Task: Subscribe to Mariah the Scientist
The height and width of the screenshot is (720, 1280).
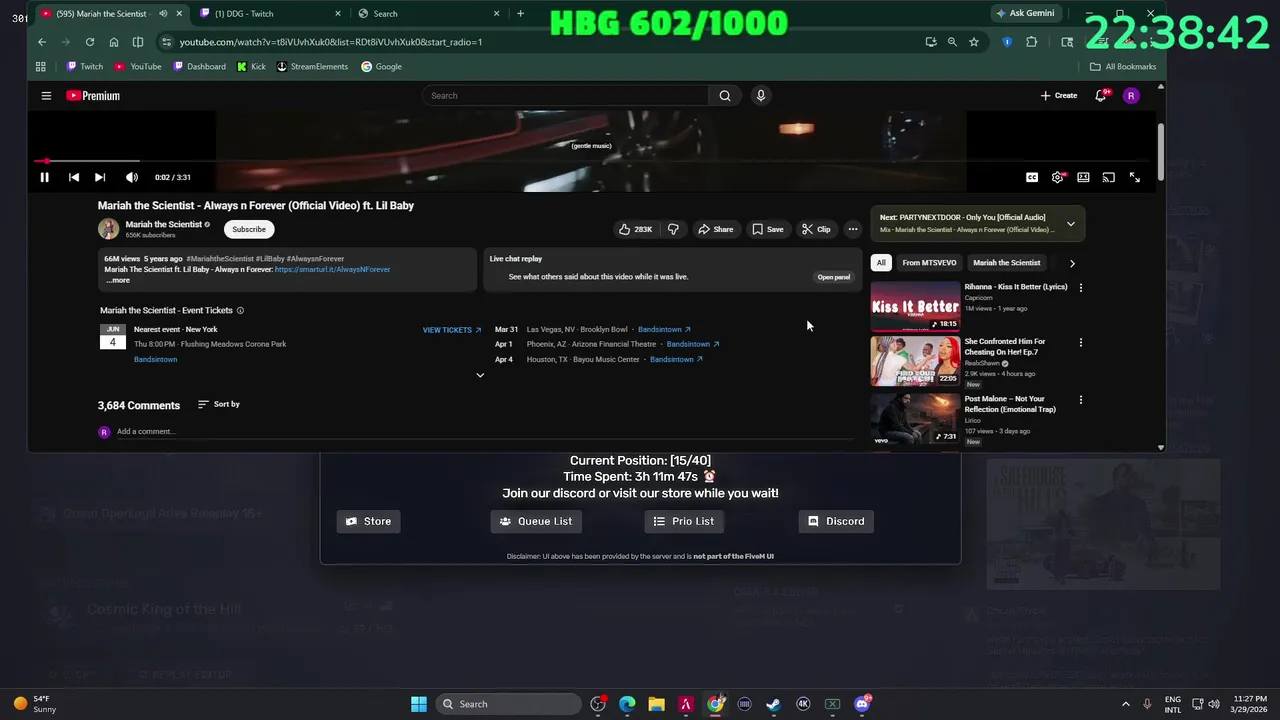Action: click(x=249, y=229)
